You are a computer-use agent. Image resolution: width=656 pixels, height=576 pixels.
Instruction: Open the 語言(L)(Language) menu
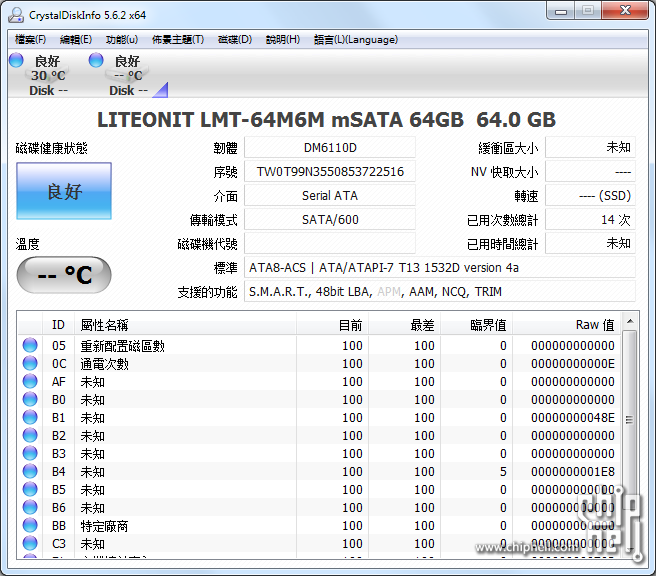[356, 40]
